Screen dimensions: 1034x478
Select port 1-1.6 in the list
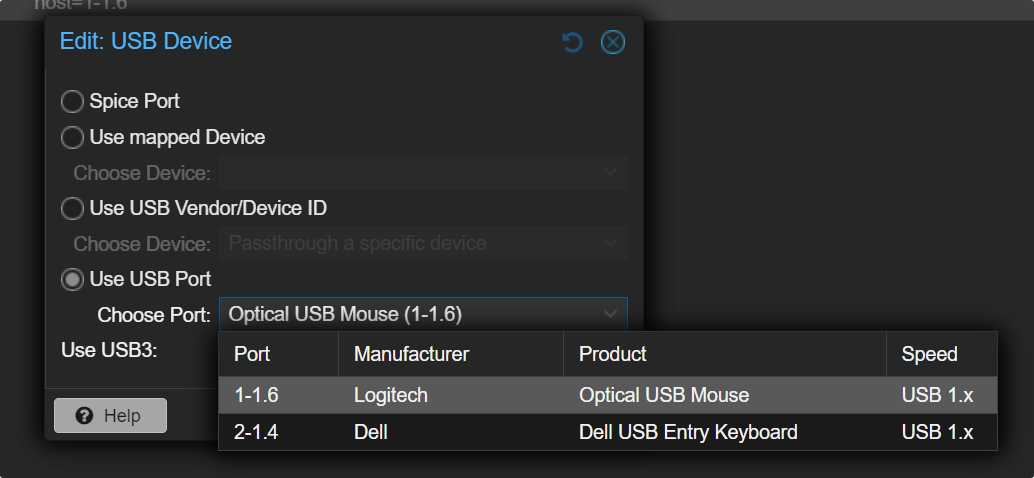click(x=257, y=395)
